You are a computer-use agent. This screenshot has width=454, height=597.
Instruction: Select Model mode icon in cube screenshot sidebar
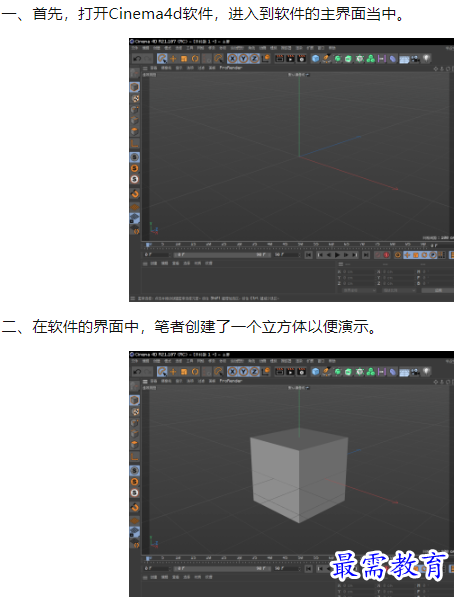pyautogui.click(x=135, y=400)
